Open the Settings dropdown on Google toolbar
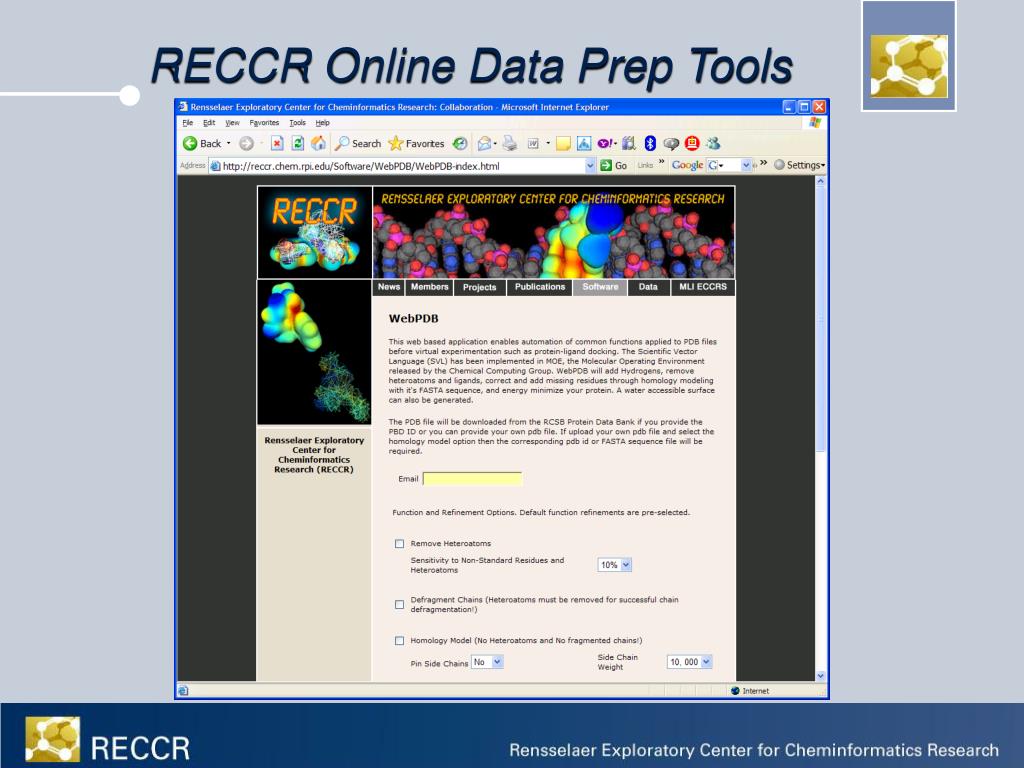Image resolution: width=1024 pixels, height=768 pixels. (x=799, y=165)
